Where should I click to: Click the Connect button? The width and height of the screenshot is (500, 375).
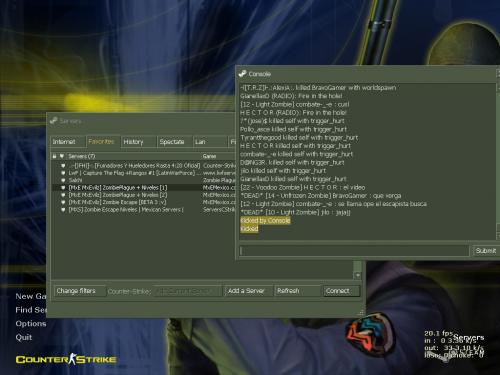[341, 291]
